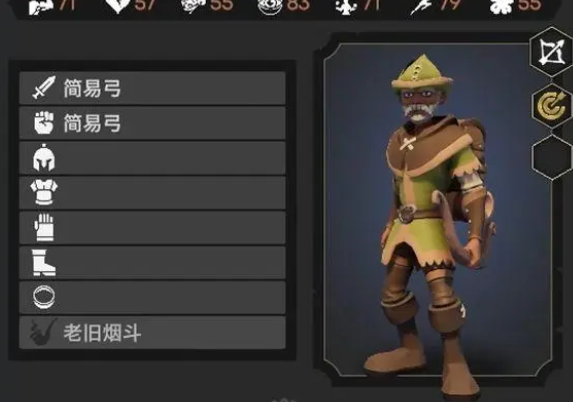Select the bow and arrow hexagon skill
Viewport: 573px width, 402px height.
[551, 53]
